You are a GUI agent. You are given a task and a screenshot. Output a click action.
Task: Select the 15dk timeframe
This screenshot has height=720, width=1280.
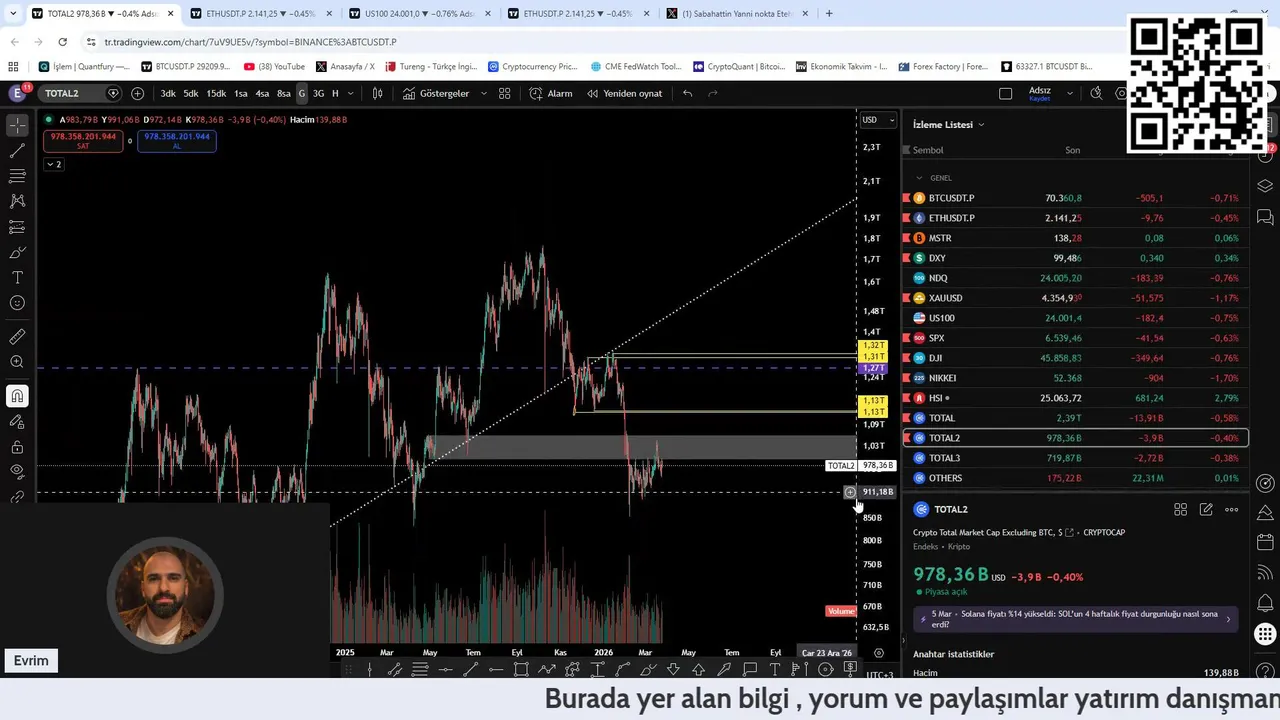click(216, 93)
